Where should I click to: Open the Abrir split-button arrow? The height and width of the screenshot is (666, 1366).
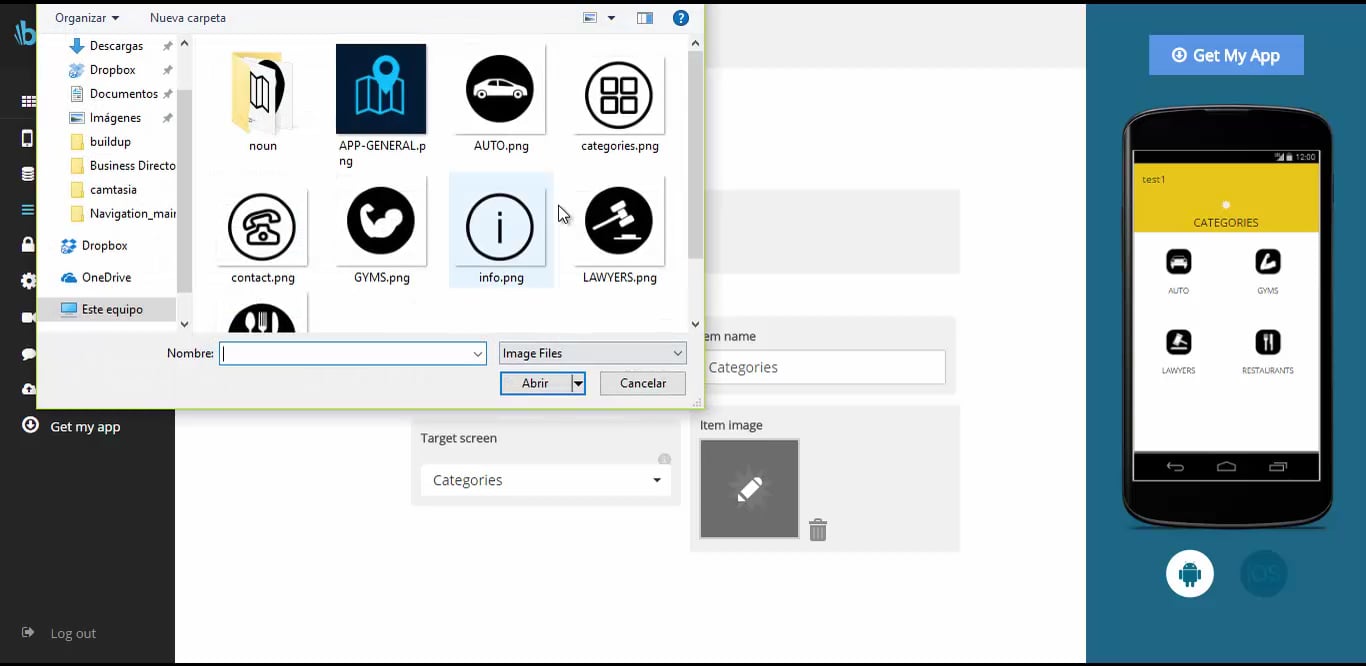[578, 384]
